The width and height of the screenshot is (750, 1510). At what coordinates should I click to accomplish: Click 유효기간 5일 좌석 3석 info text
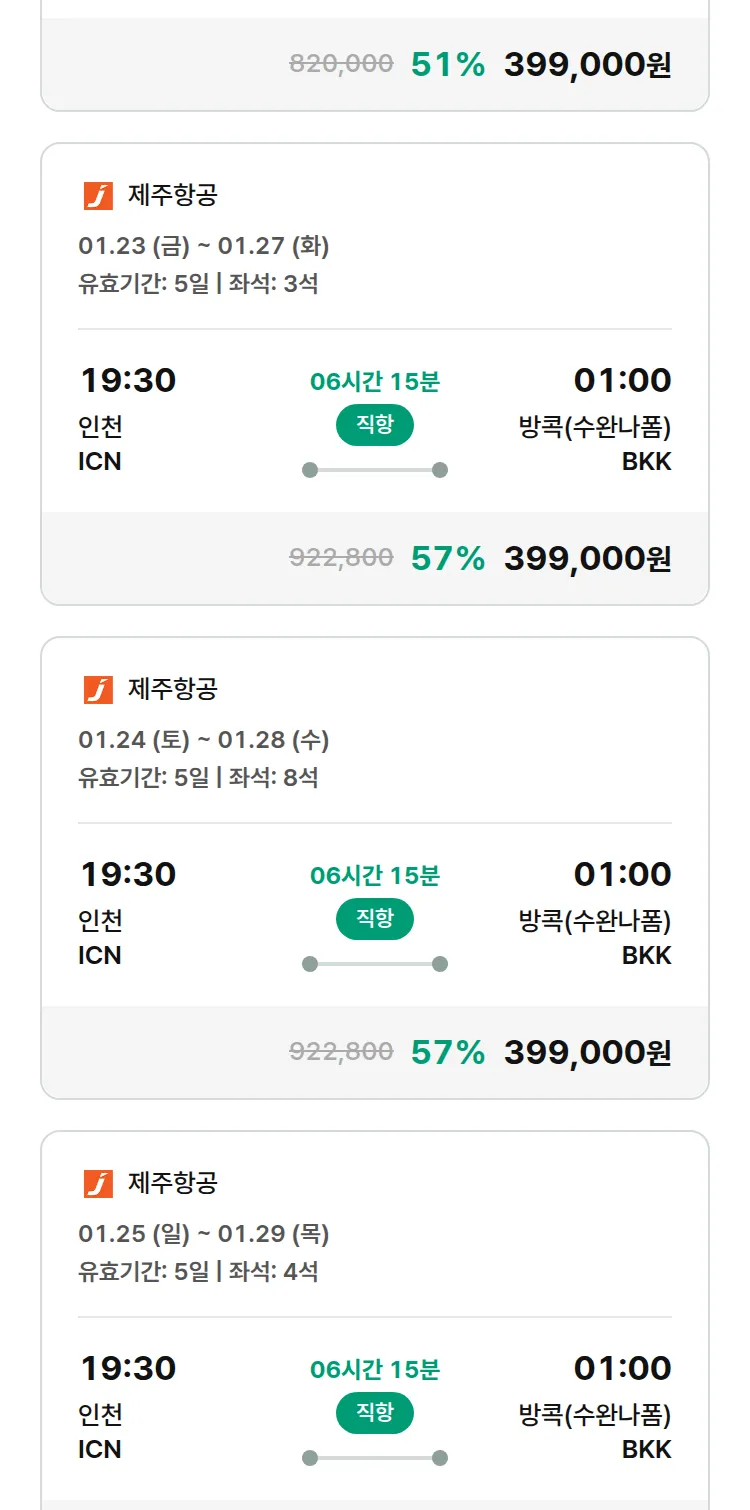(198, 284)
